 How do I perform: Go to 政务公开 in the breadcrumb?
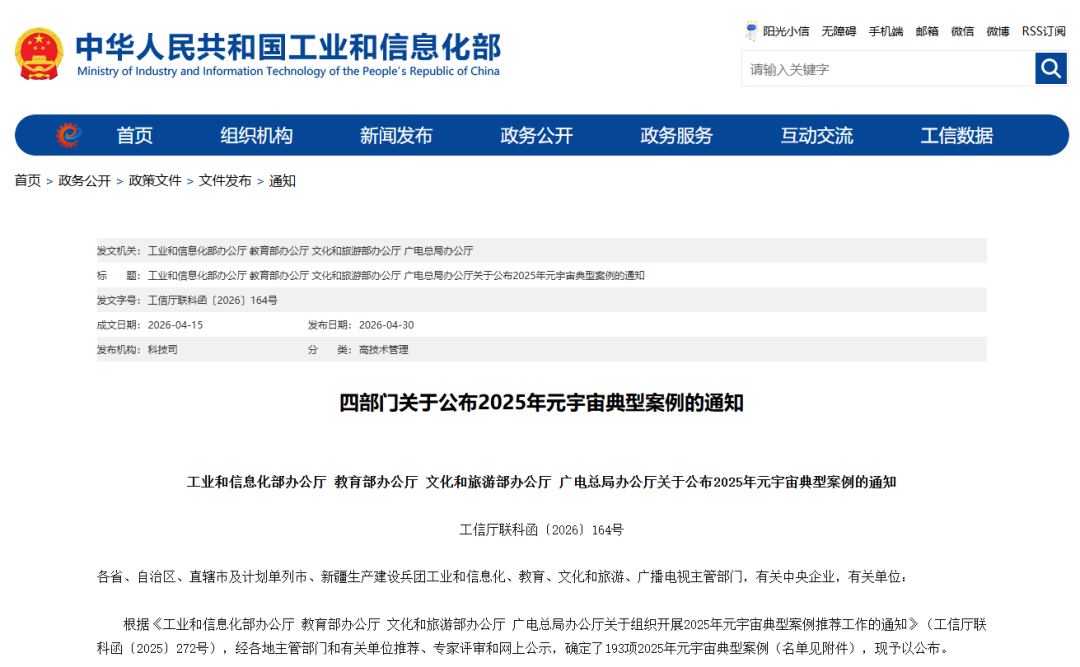coord(84,181)
